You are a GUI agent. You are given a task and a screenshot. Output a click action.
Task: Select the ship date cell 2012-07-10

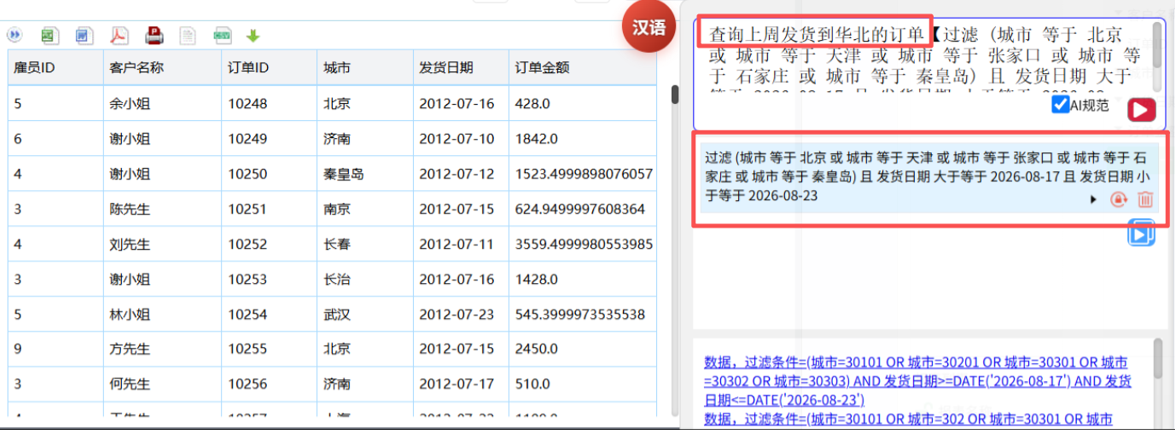tap(461, 138)
